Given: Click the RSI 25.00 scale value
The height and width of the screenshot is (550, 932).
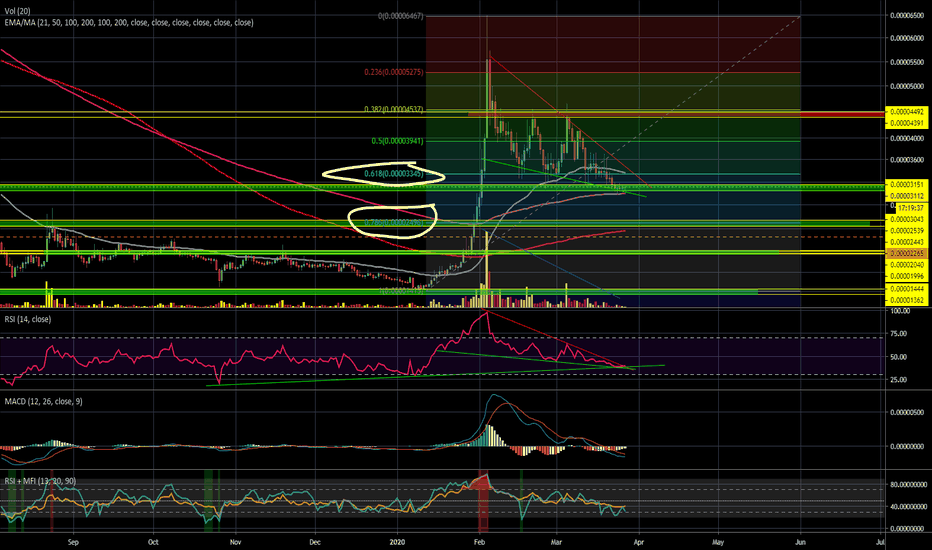Looking at the screenshot, I should click(898, 379).
